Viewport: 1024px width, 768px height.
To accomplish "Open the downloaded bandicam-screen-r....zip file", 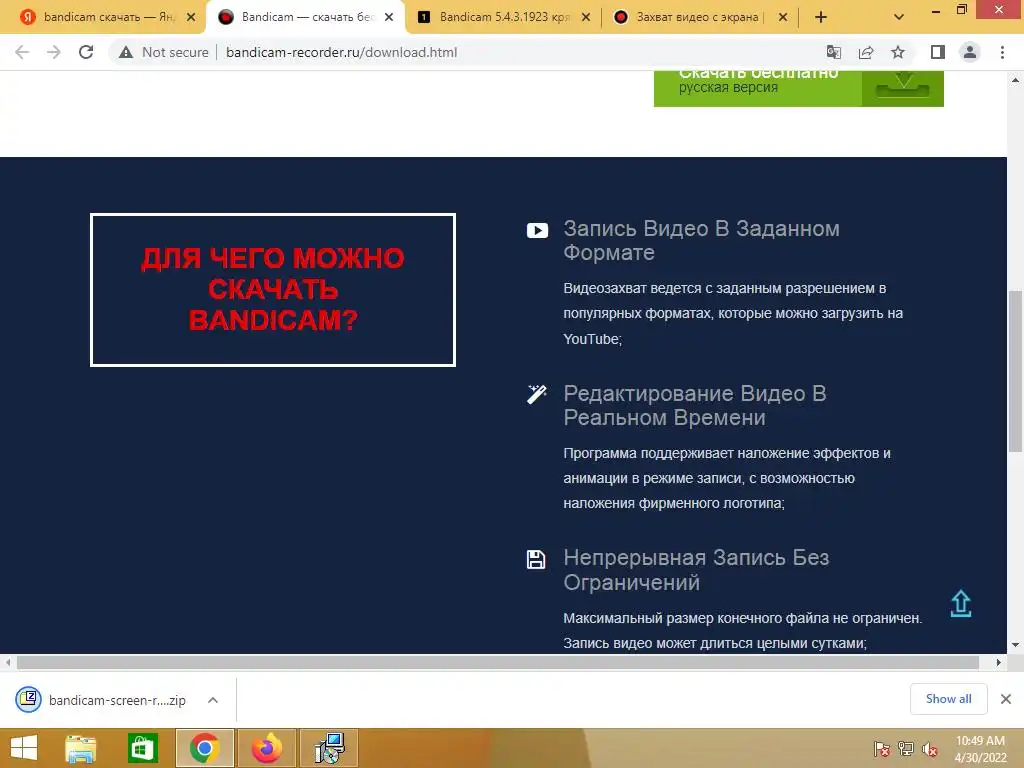I will pyautogui.click(x=101, y=700).
